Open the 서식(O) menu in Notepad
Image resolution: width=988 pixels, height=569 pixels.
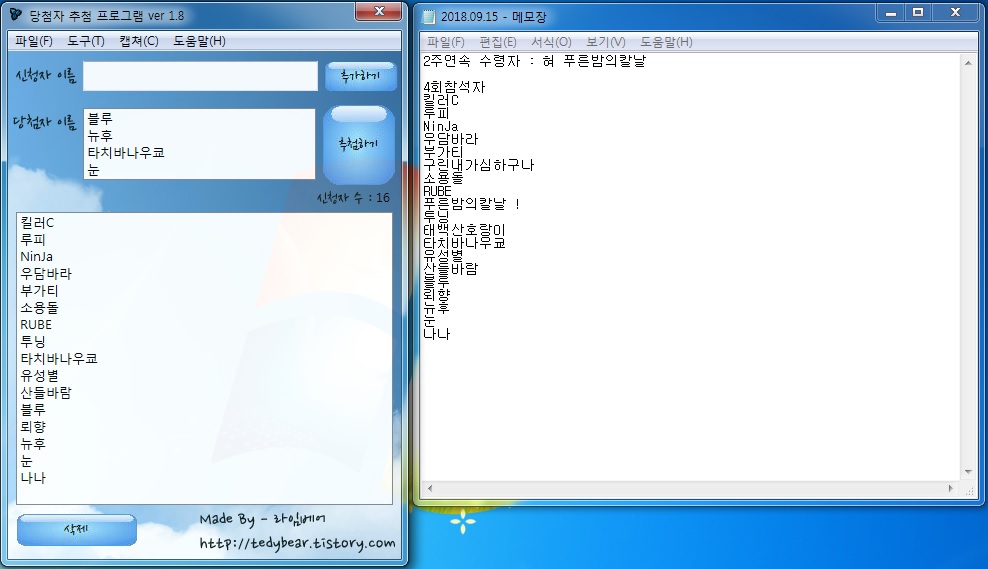click(x=551, y=42)
